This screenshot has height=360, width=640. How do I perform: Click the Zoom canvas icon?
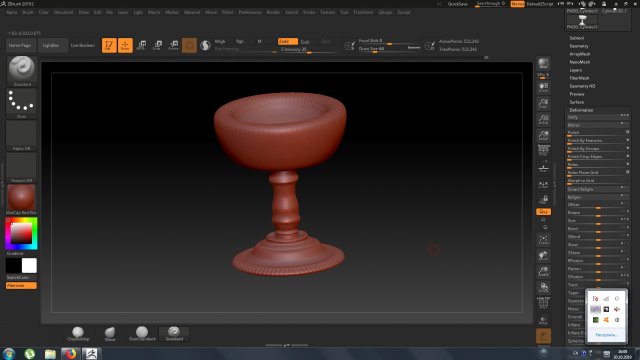click(x=543, y=103)
